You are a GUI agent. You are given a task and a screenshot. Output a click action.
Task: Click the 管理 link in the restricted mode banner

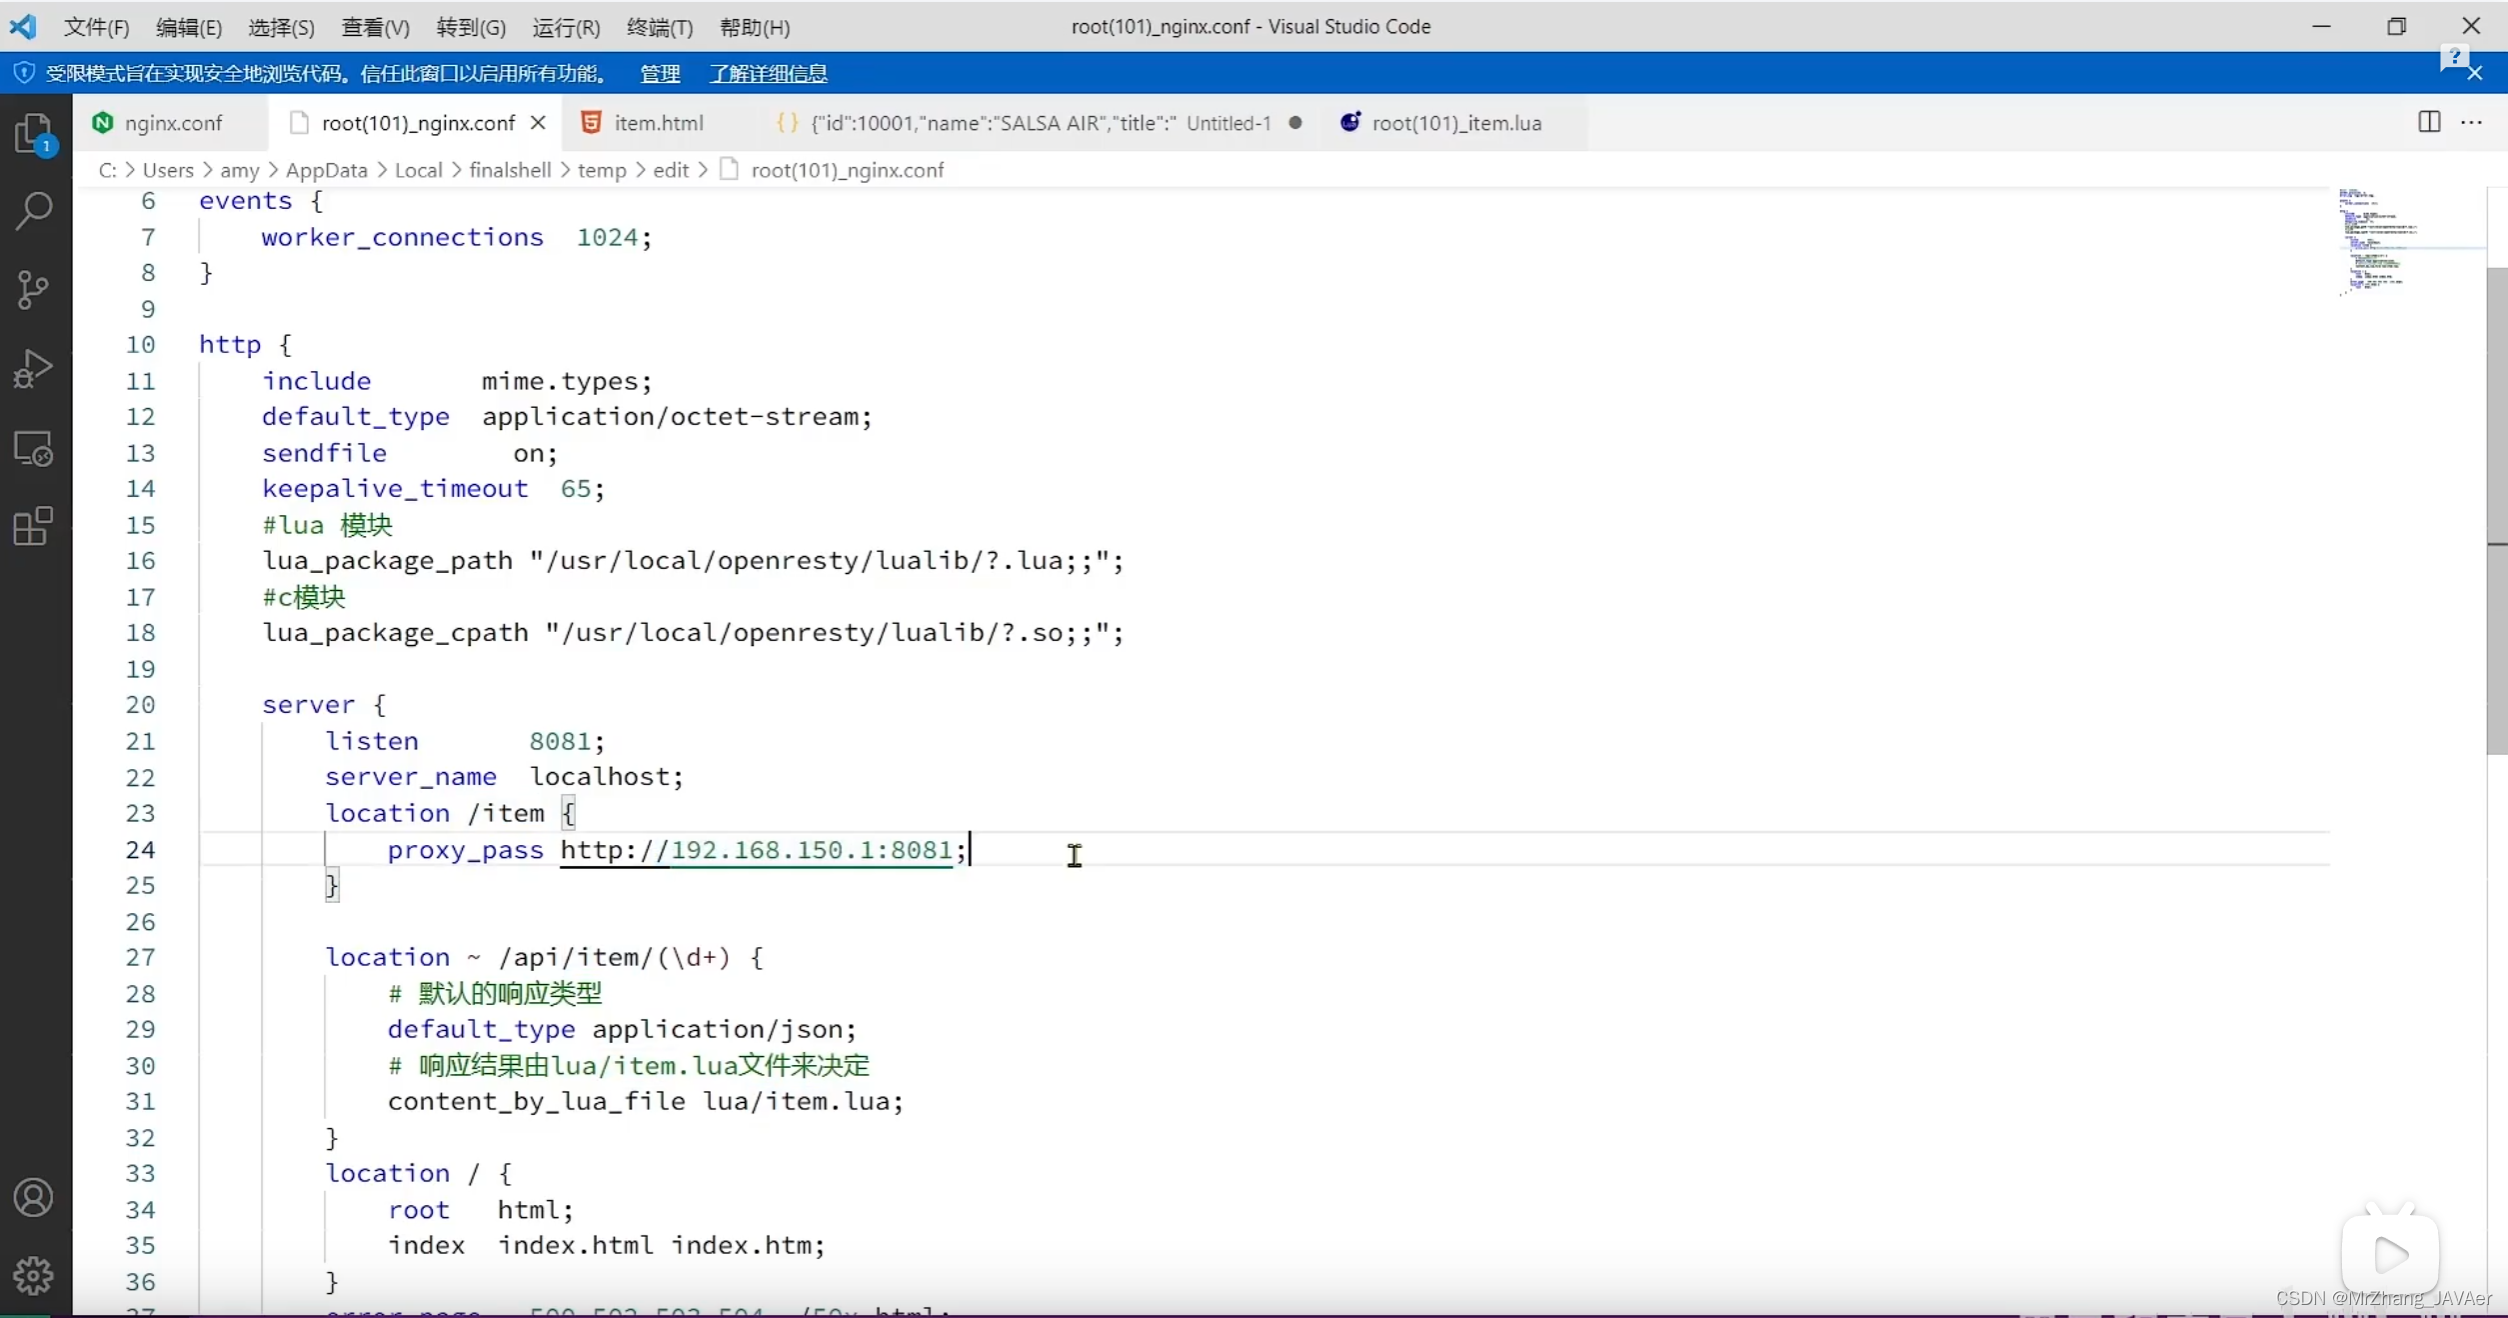click(660, 73)
